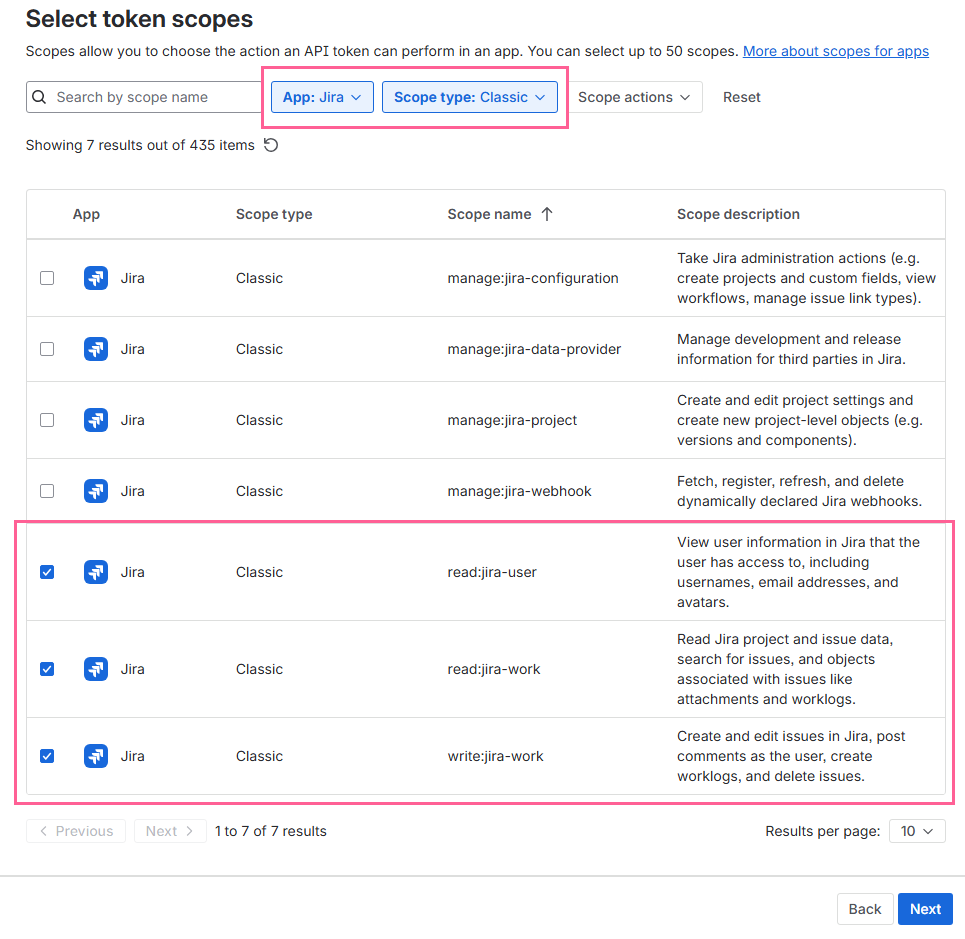This screenshot has width=965, height=939.
Task: Focus the Search by scope name field
Action: (150, 97)
